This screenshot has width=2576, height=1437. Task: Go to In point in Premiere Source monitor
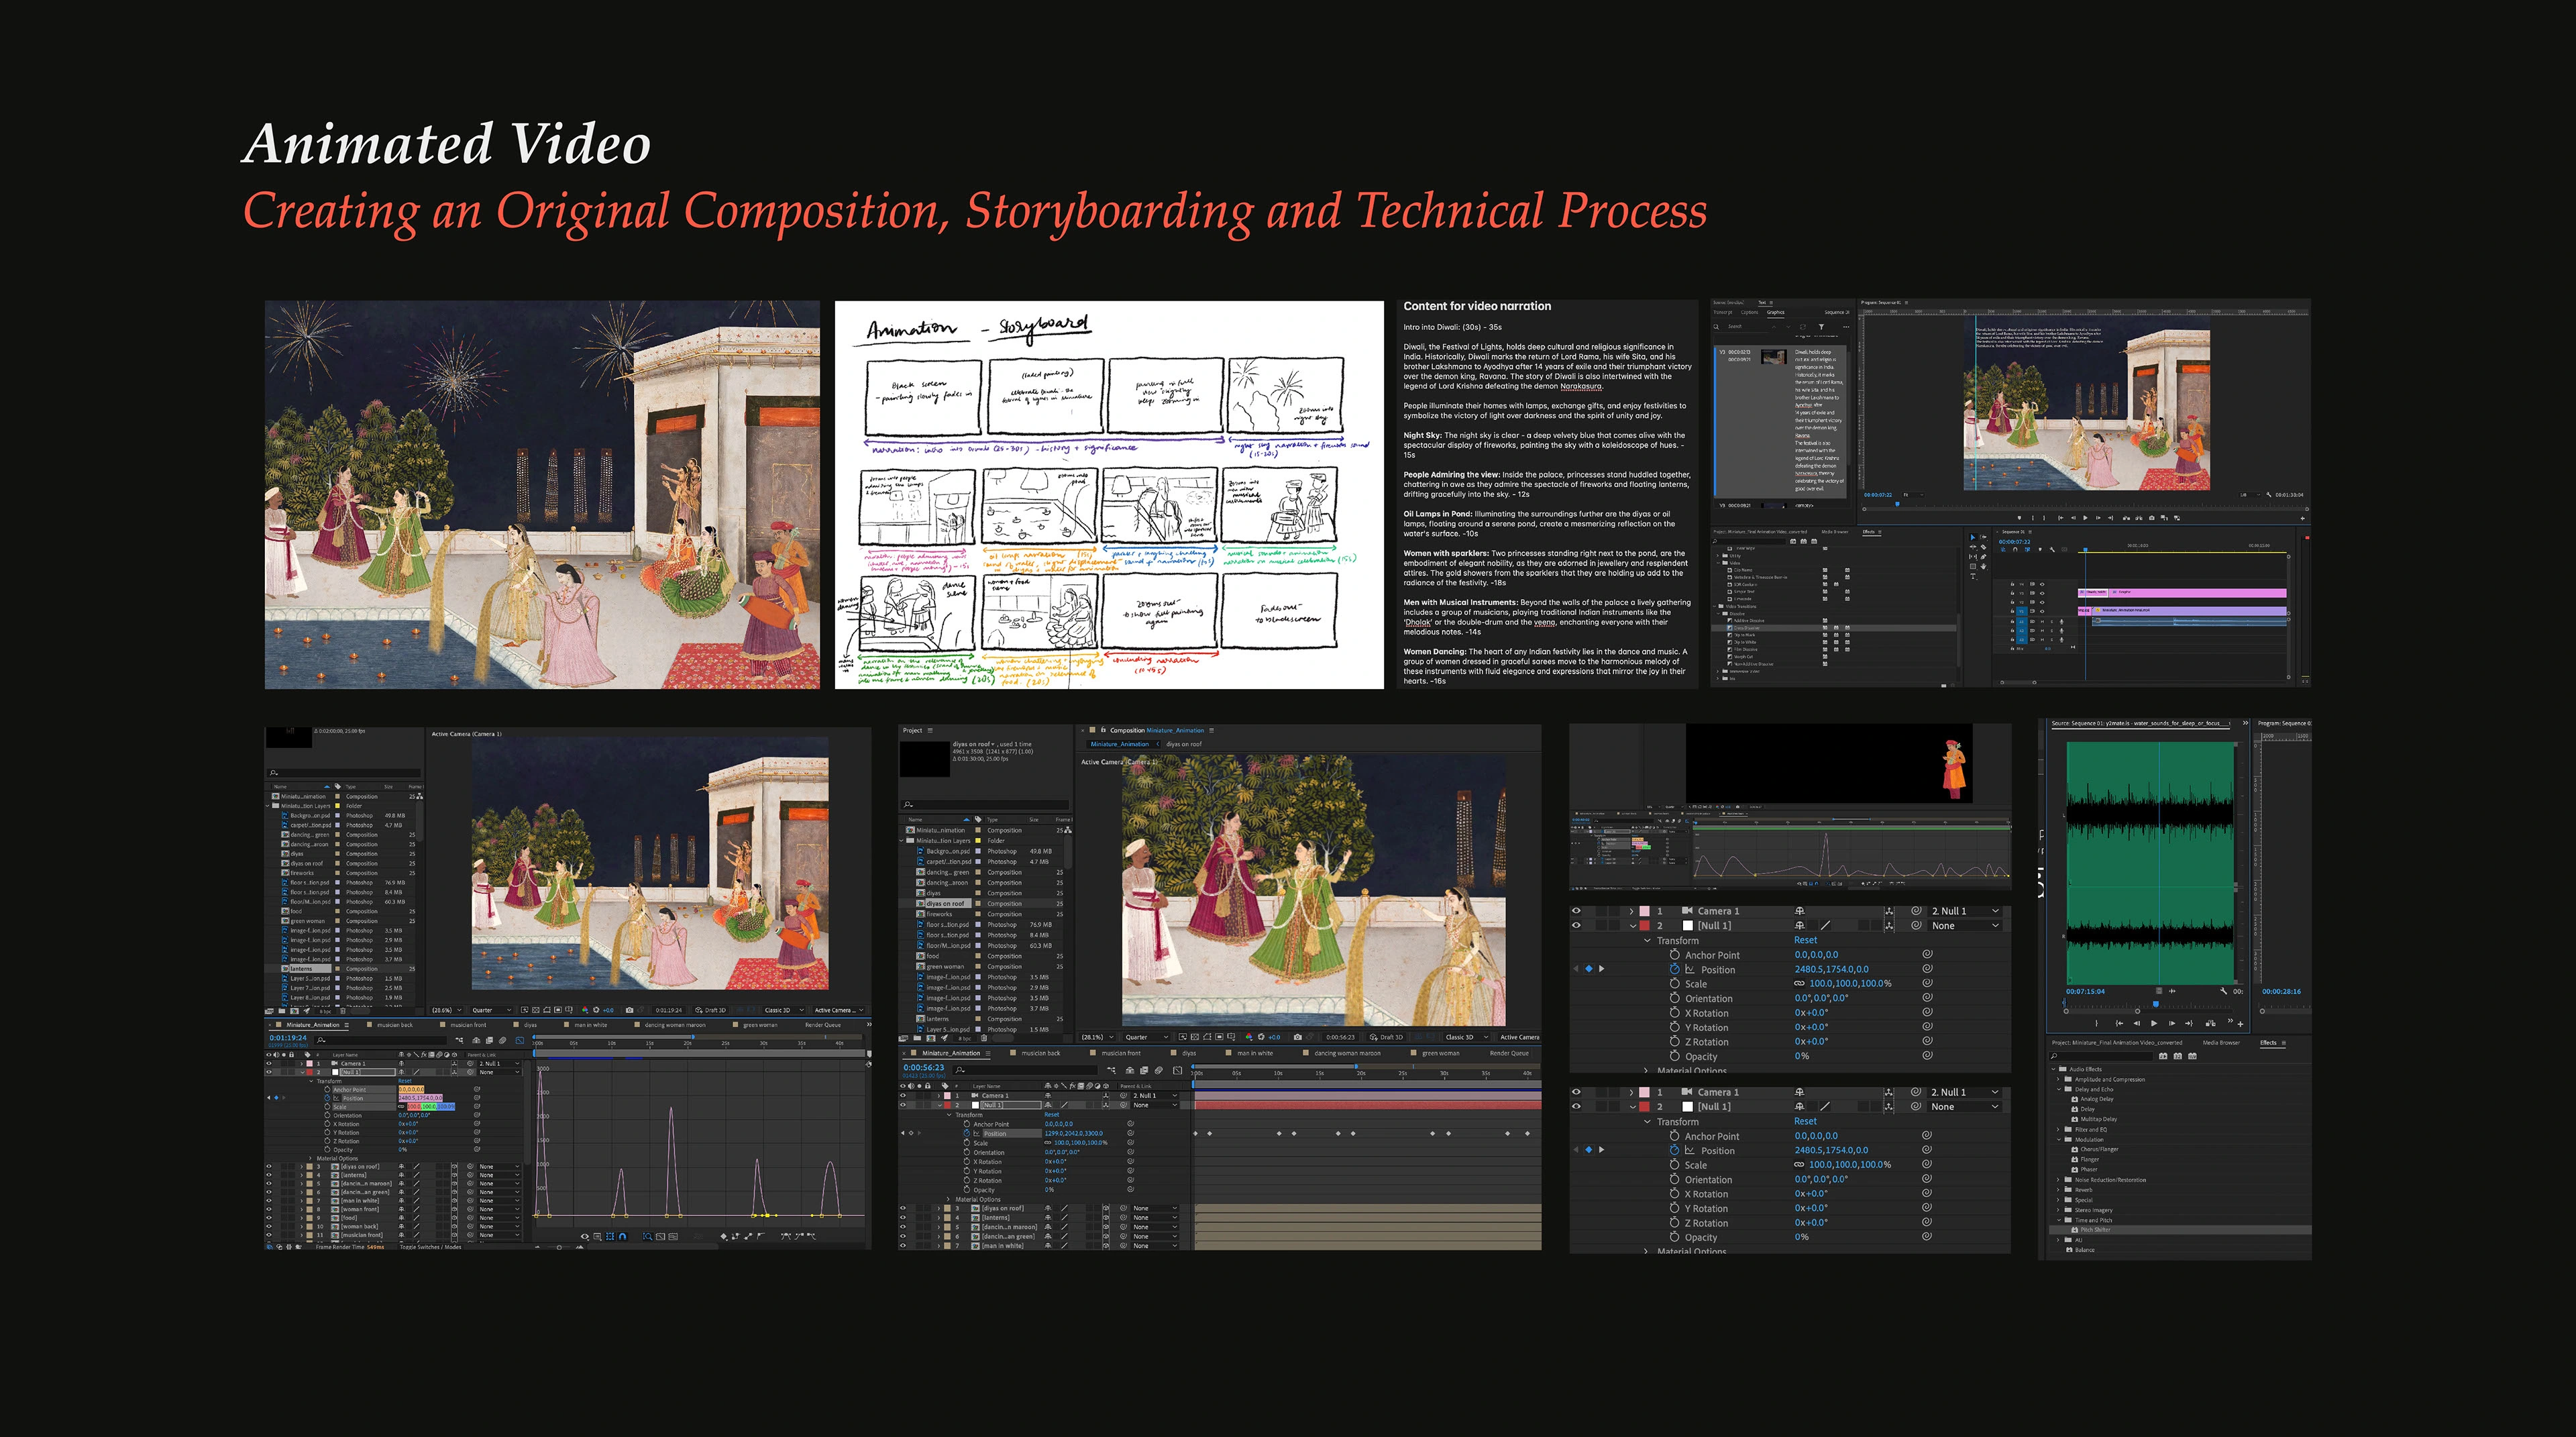click(x=2120, y=1024)
